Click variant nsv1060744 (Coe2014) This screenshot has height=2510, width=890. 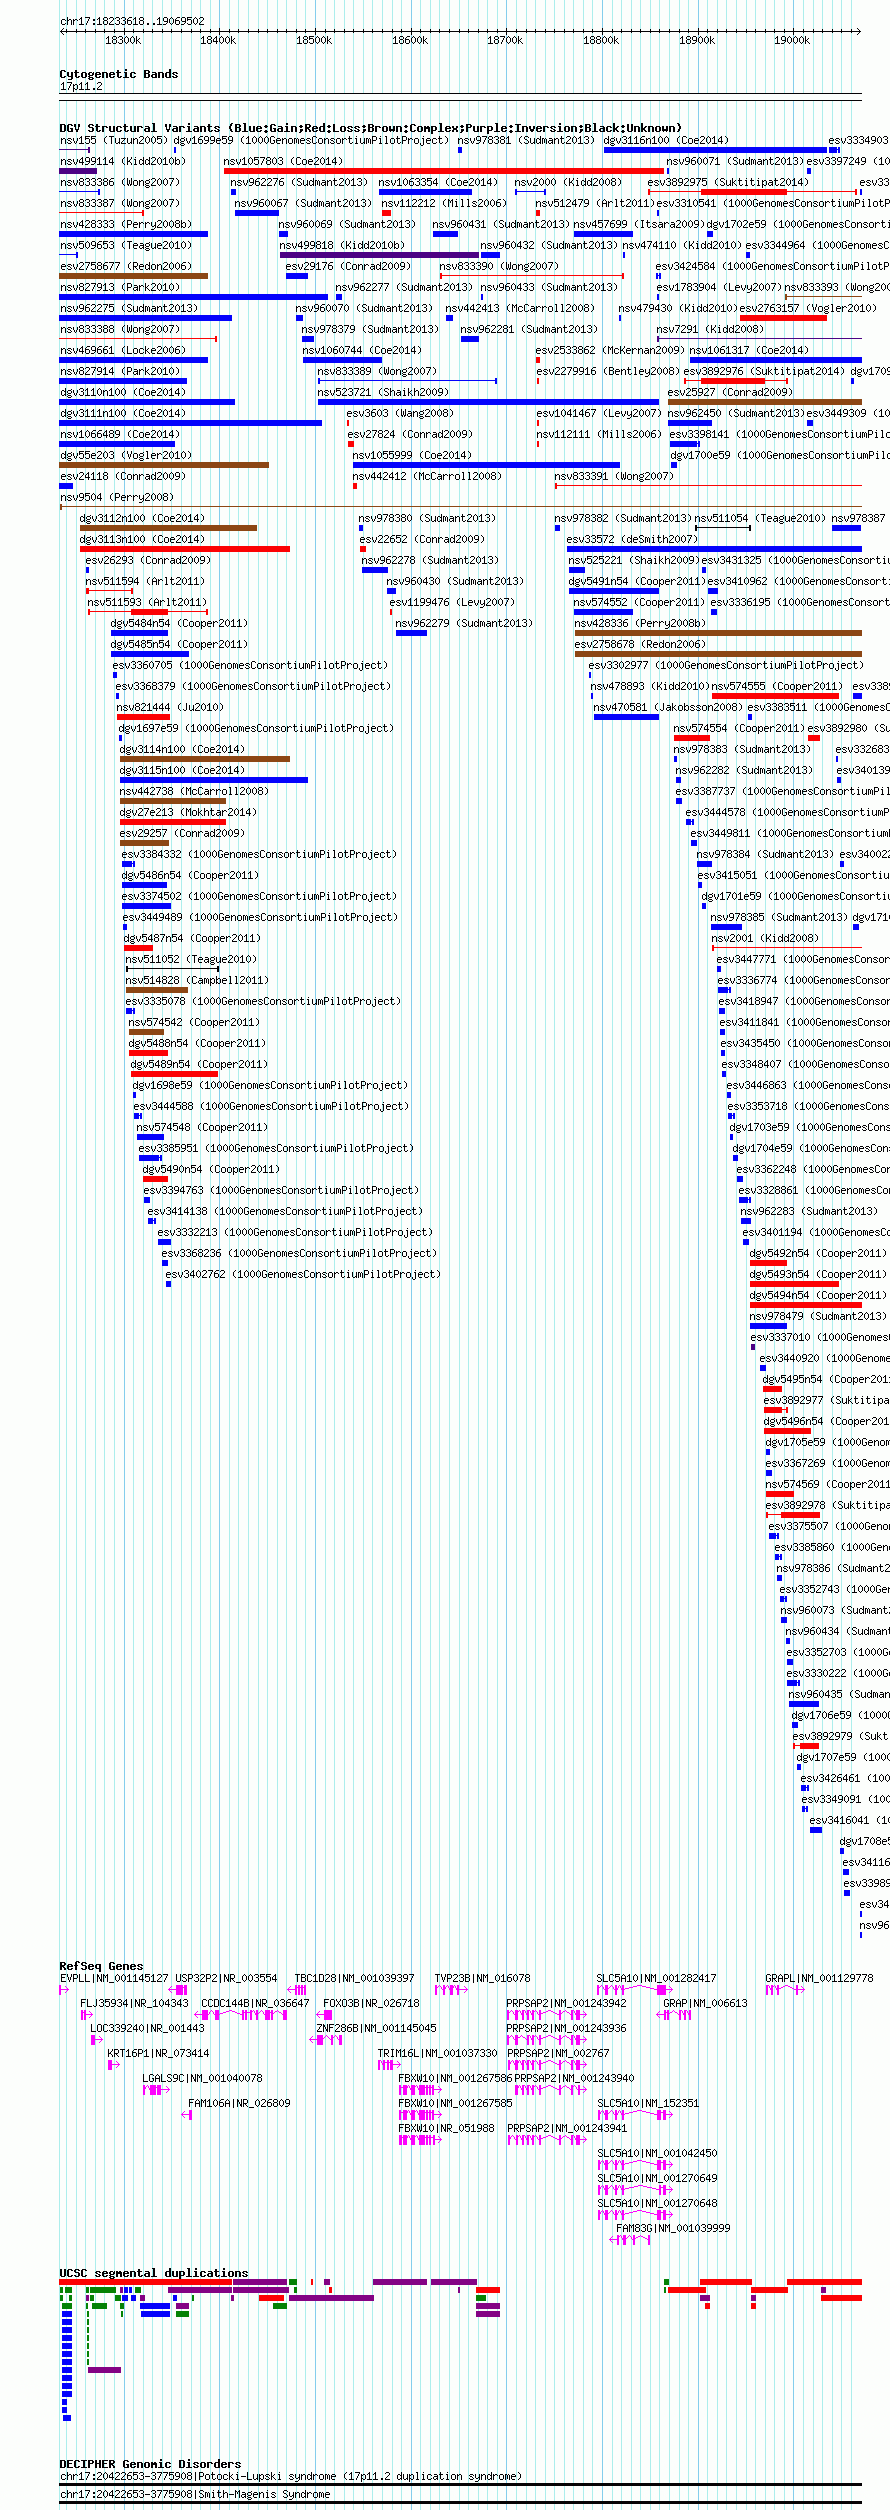(362, 351)
